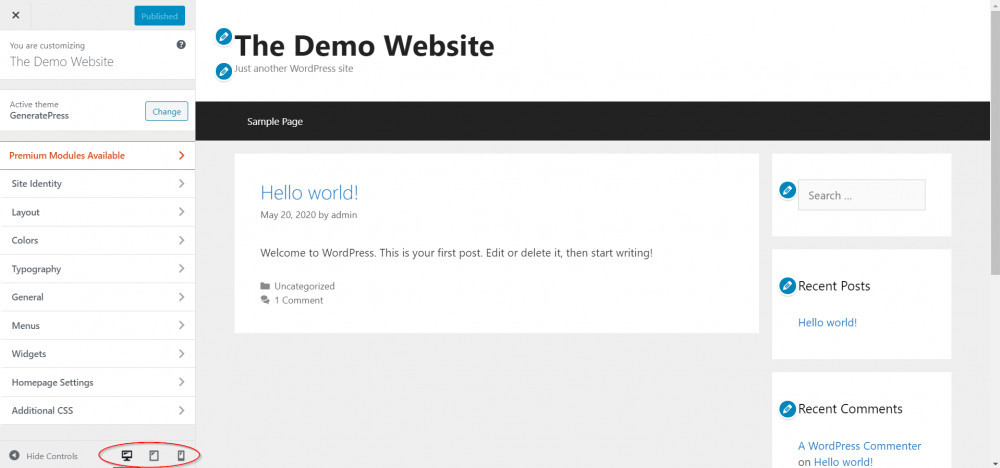Click pencil edit icon beside Search widget
The height and width of the screenshot is (468, 1000).
click(788, 189)
